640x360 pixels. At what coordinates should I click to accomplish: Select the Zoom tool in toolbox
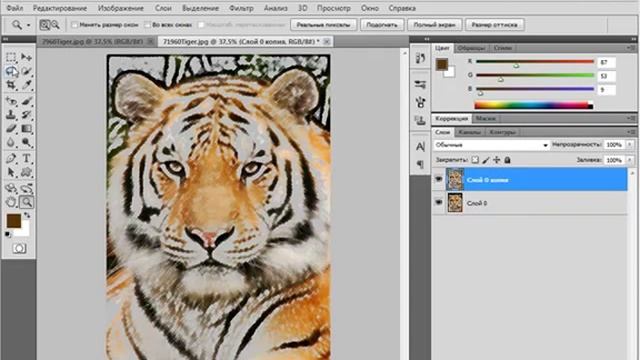tap(27, 202)
